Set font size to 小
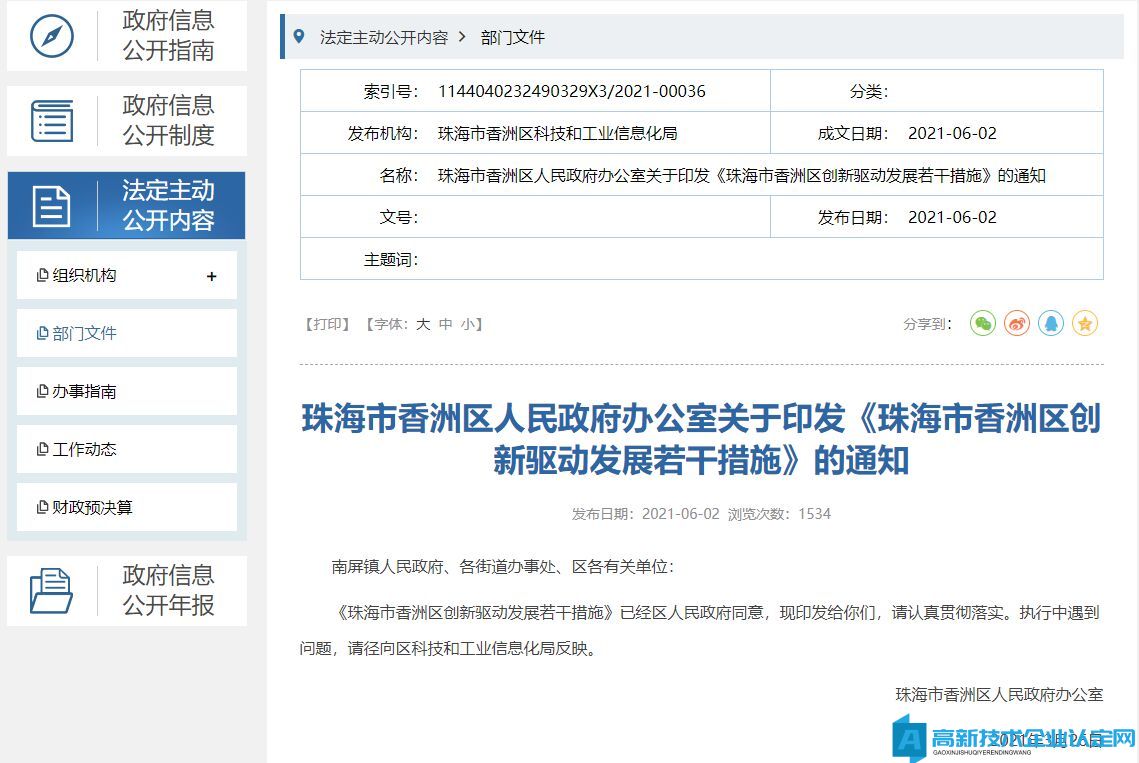 (x=468, y=324)
